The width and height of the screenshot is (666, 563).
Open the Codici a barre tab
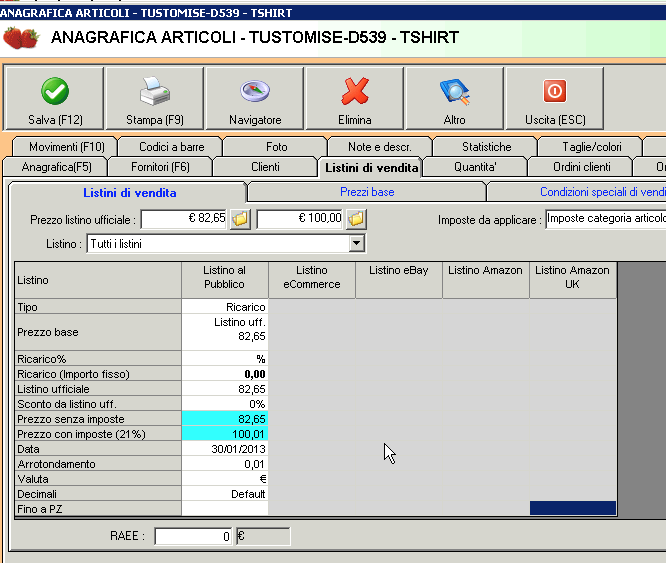[x=170, y=147]
